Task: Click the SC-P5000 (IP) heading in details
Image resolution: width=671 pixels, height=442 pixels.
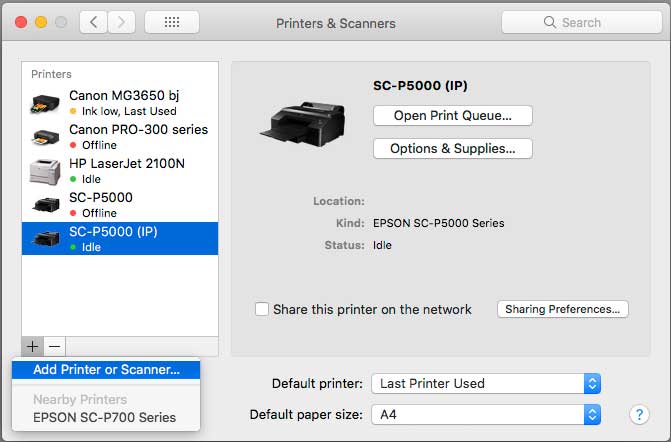Action: [420, 86]
